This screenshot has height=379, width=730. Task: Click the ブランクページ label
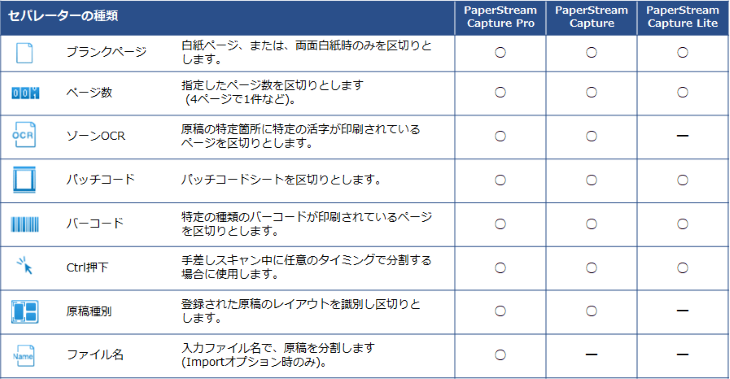point(106,52)
